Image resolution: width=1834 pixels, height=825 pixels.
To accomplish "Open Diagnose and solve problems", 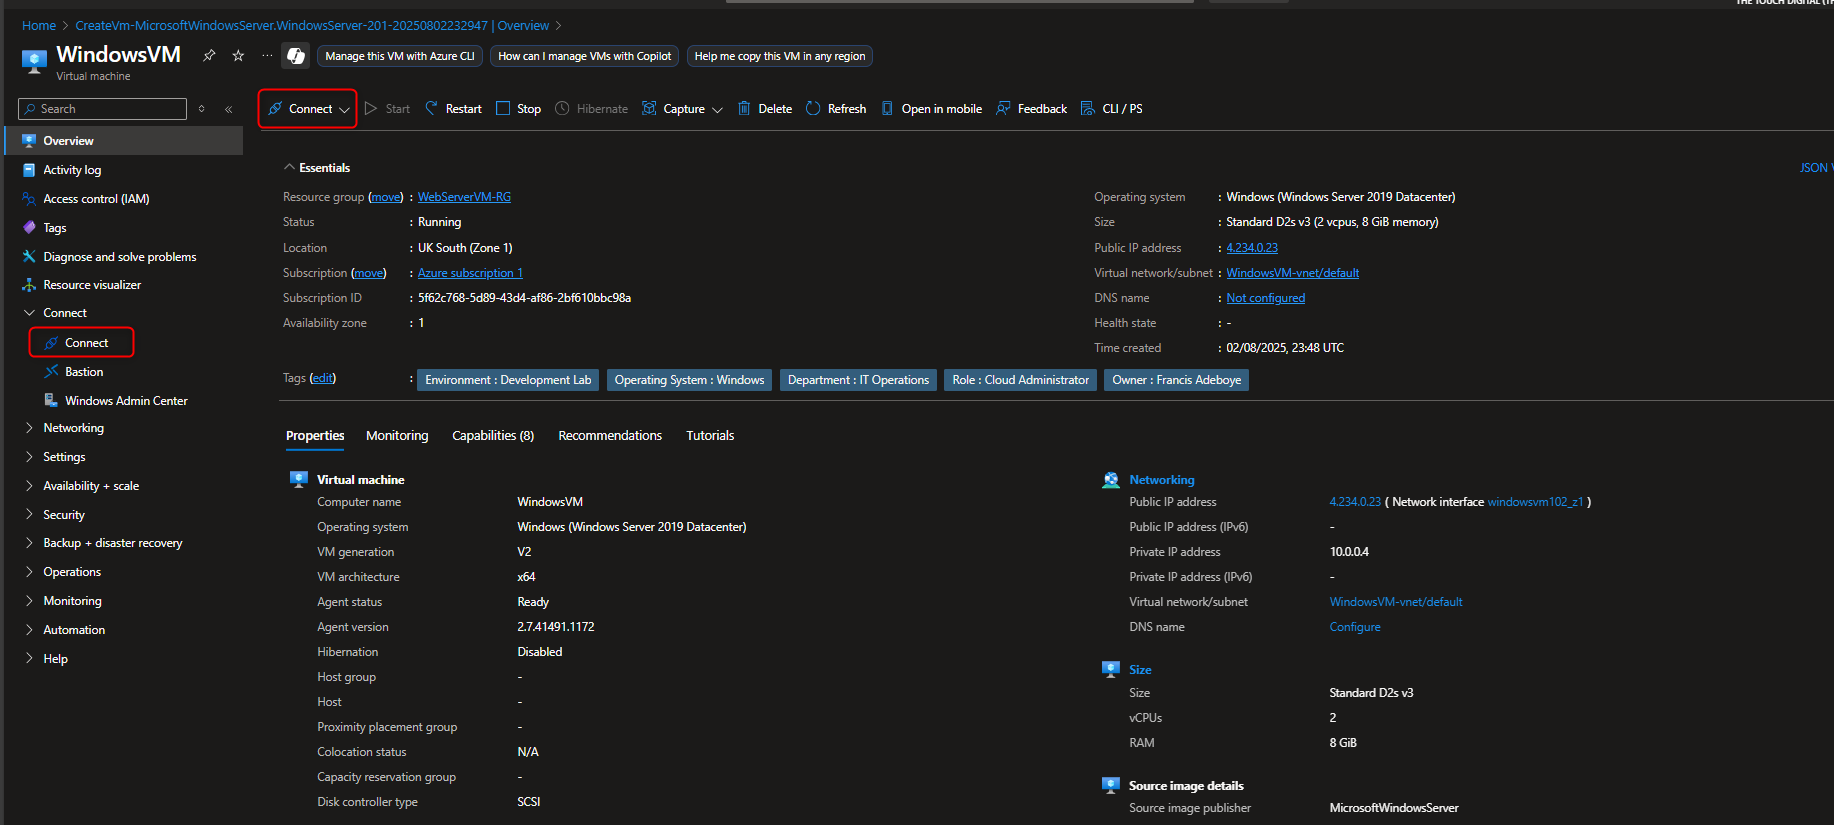I will (x=120, y=257).
